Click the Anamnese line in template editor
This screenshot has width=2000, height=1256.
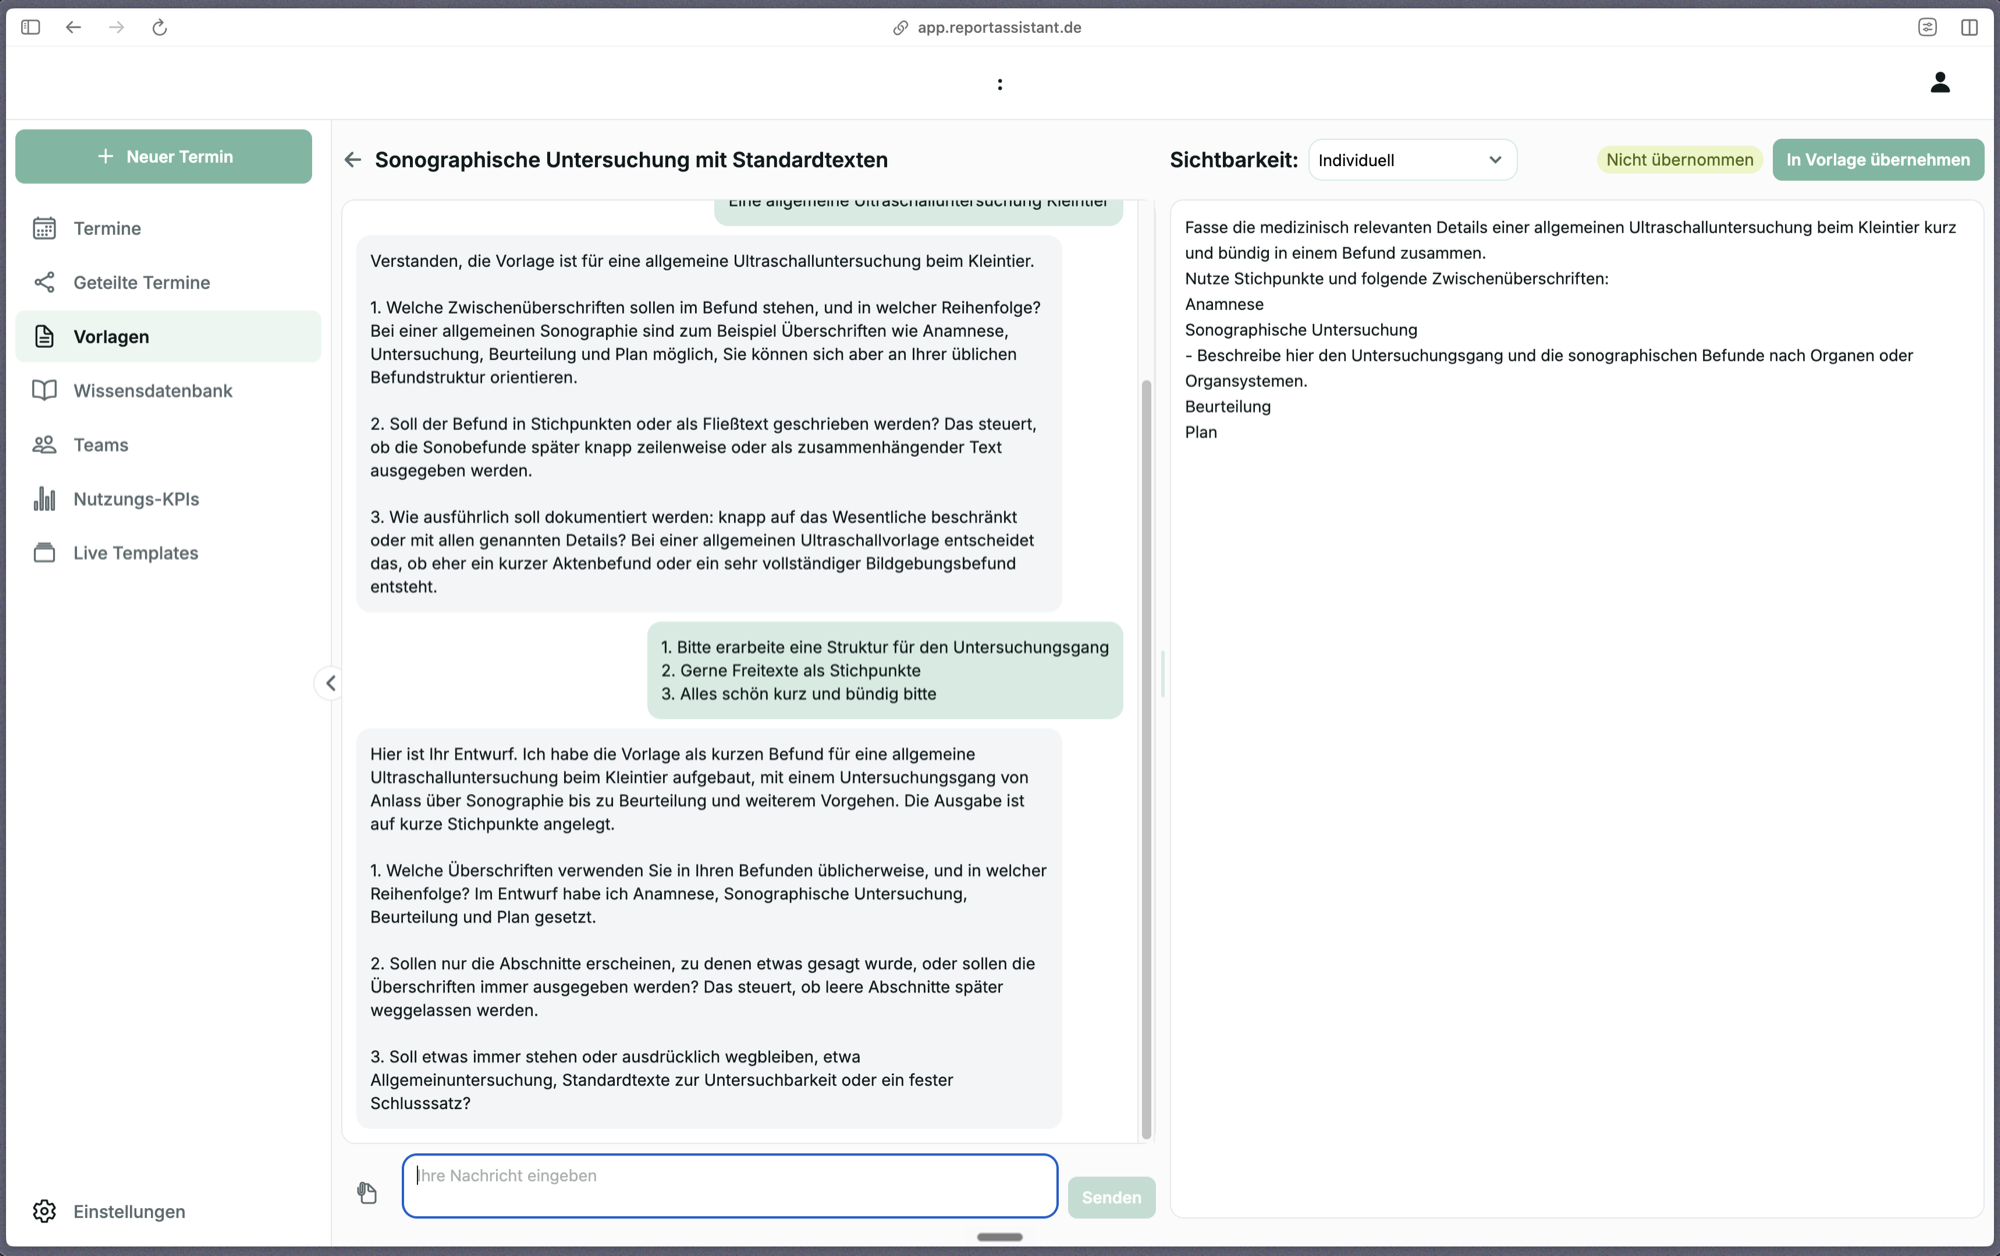click(1224, 304)
